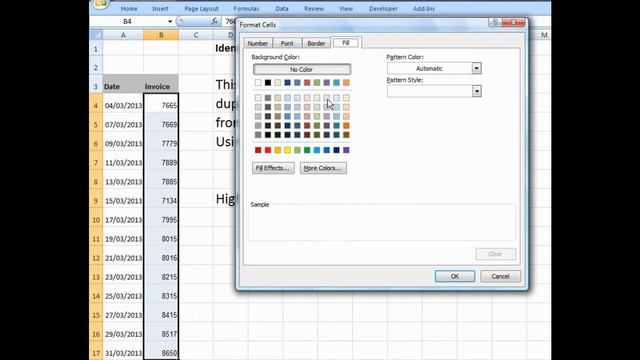The width and height of the screenshot is (640, 360).
Task: Open the Formulas ribbon tab
Action: pos(246,9)
